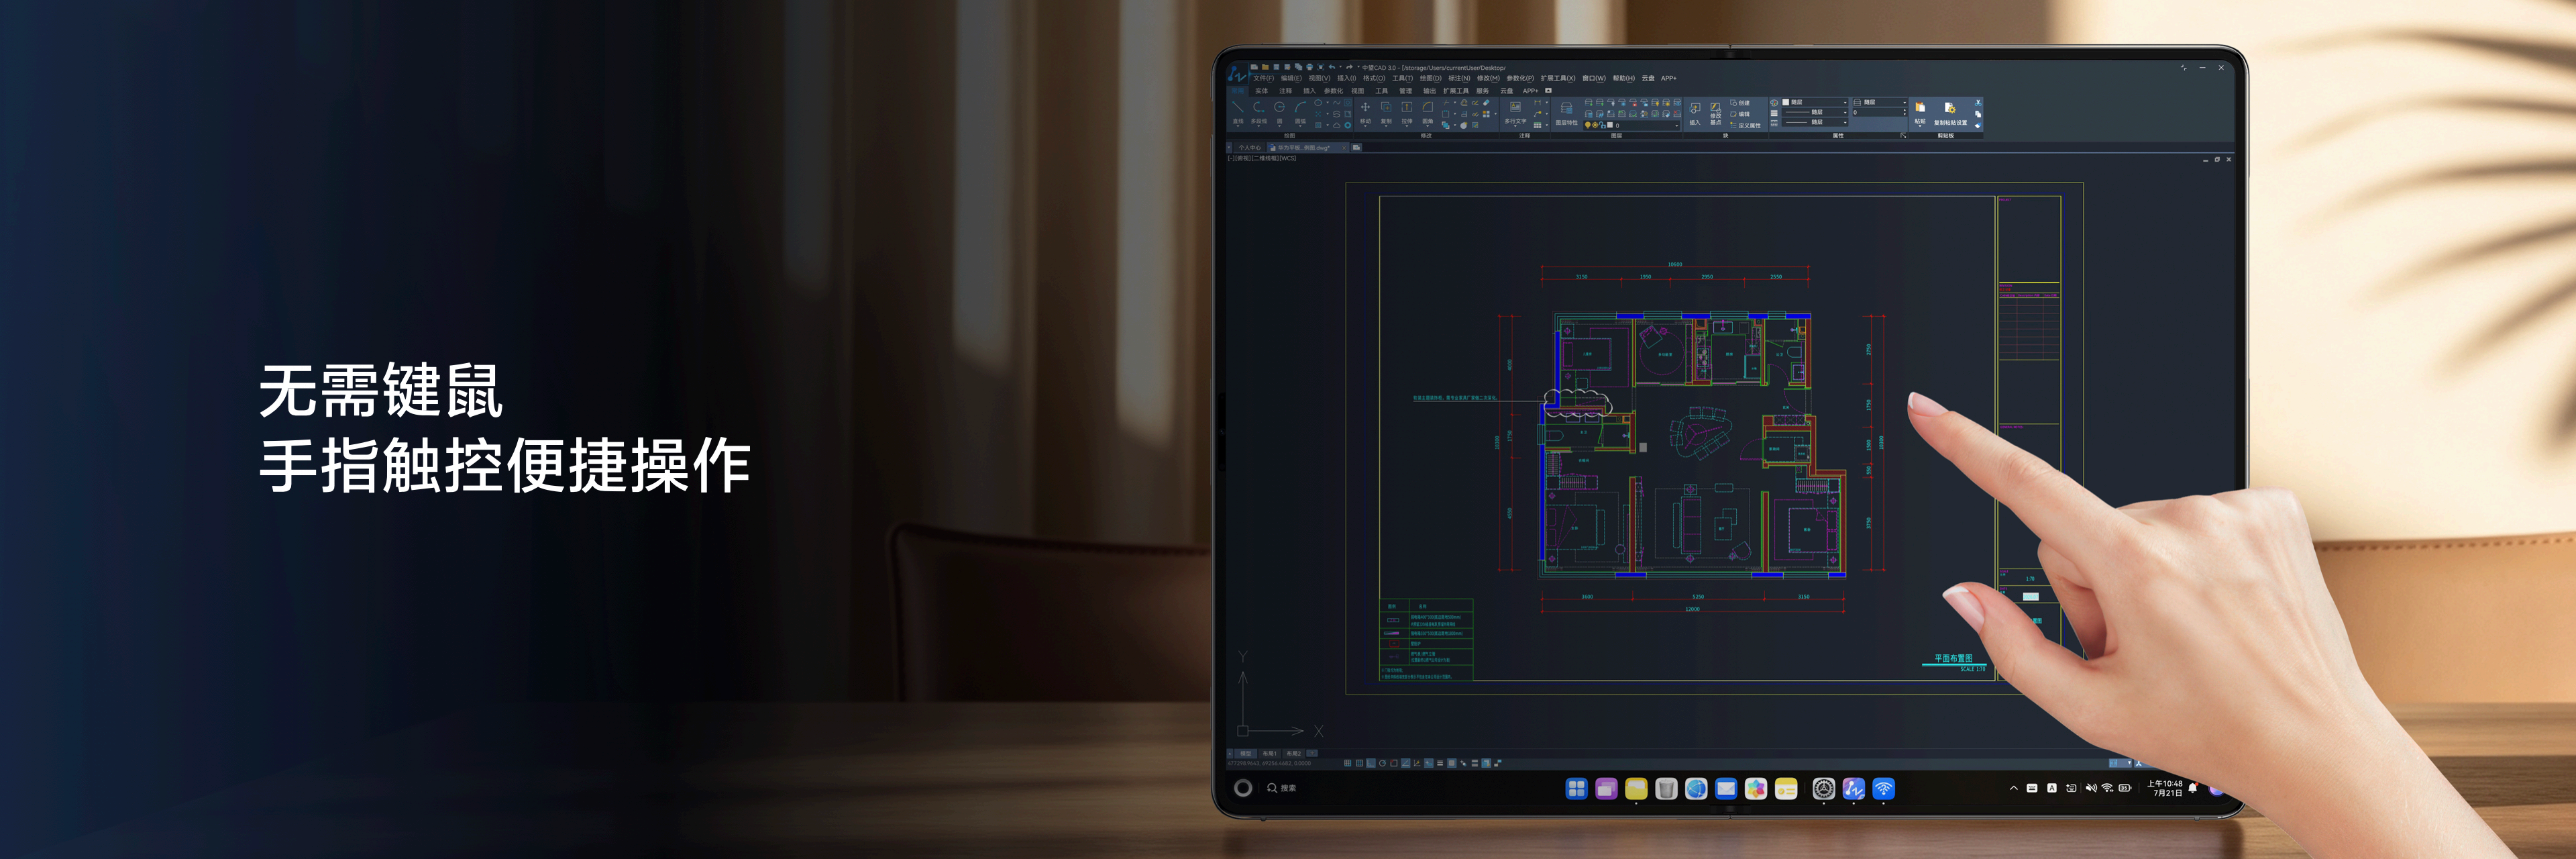Screen dimensions: 2576x859
Task: Choose the 移动 move tool
Action: tap(1366, 113)
